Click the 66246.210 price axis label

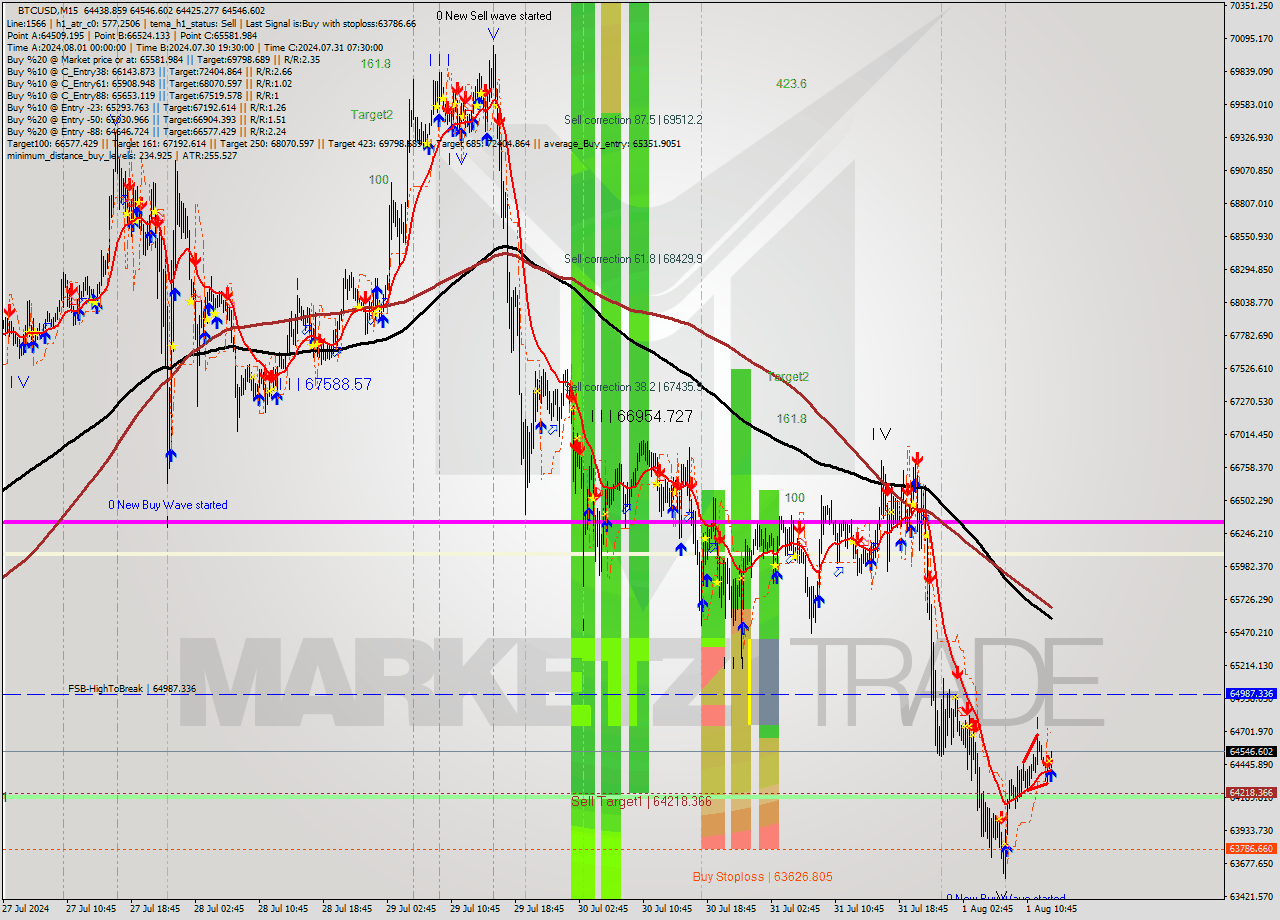coord(1251,533)
